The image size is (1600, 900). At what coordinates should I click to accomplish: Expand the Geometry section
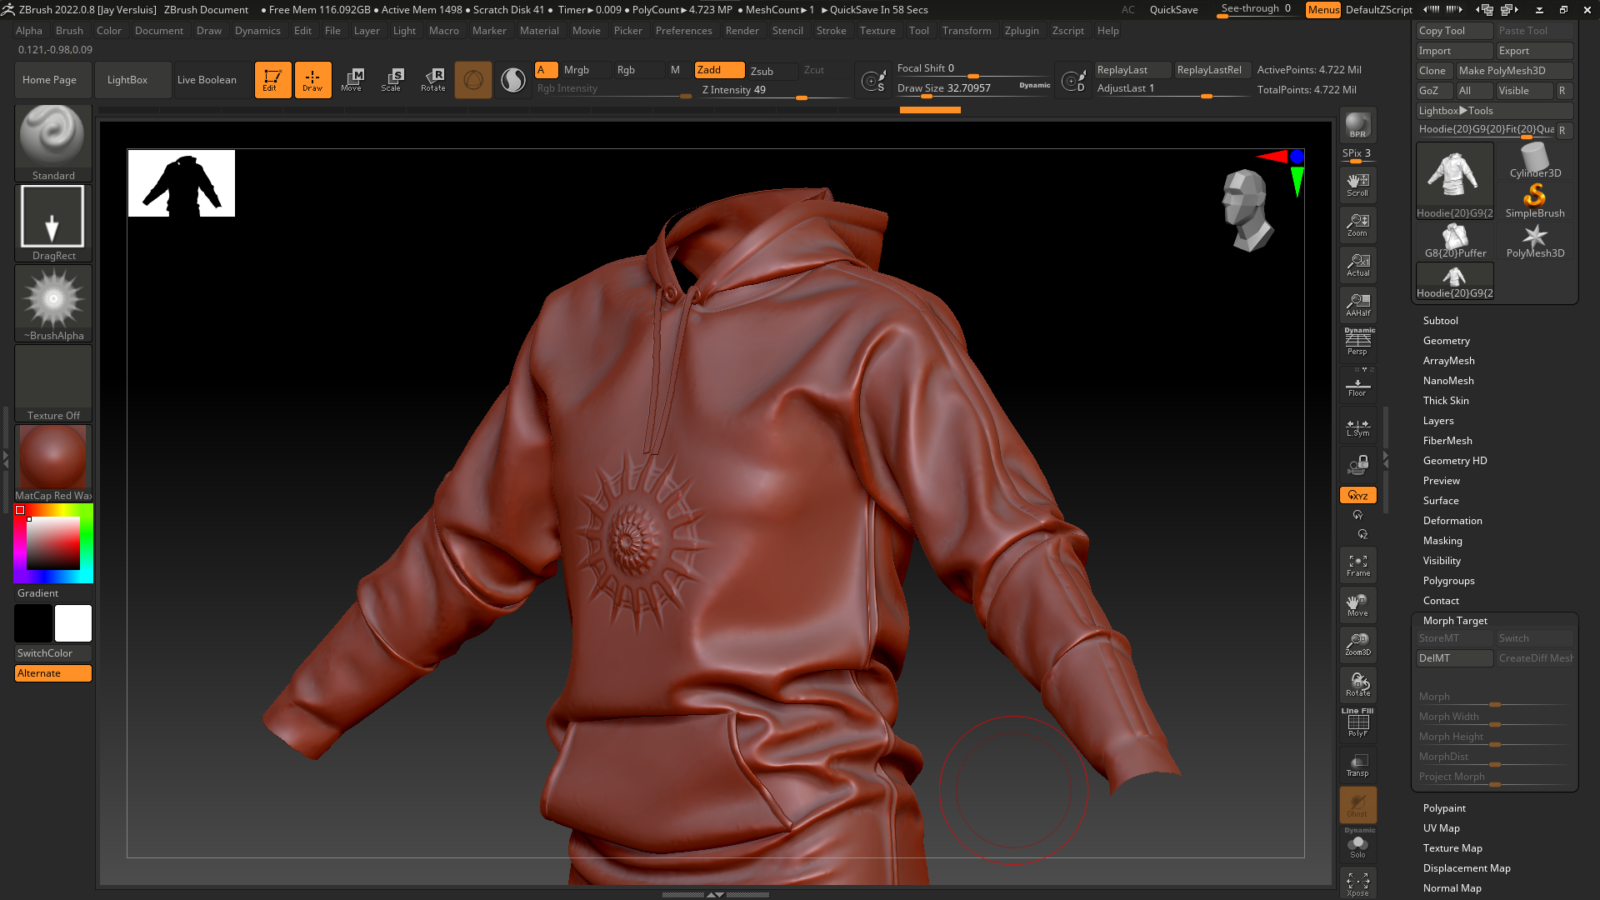pos(1446,340)
